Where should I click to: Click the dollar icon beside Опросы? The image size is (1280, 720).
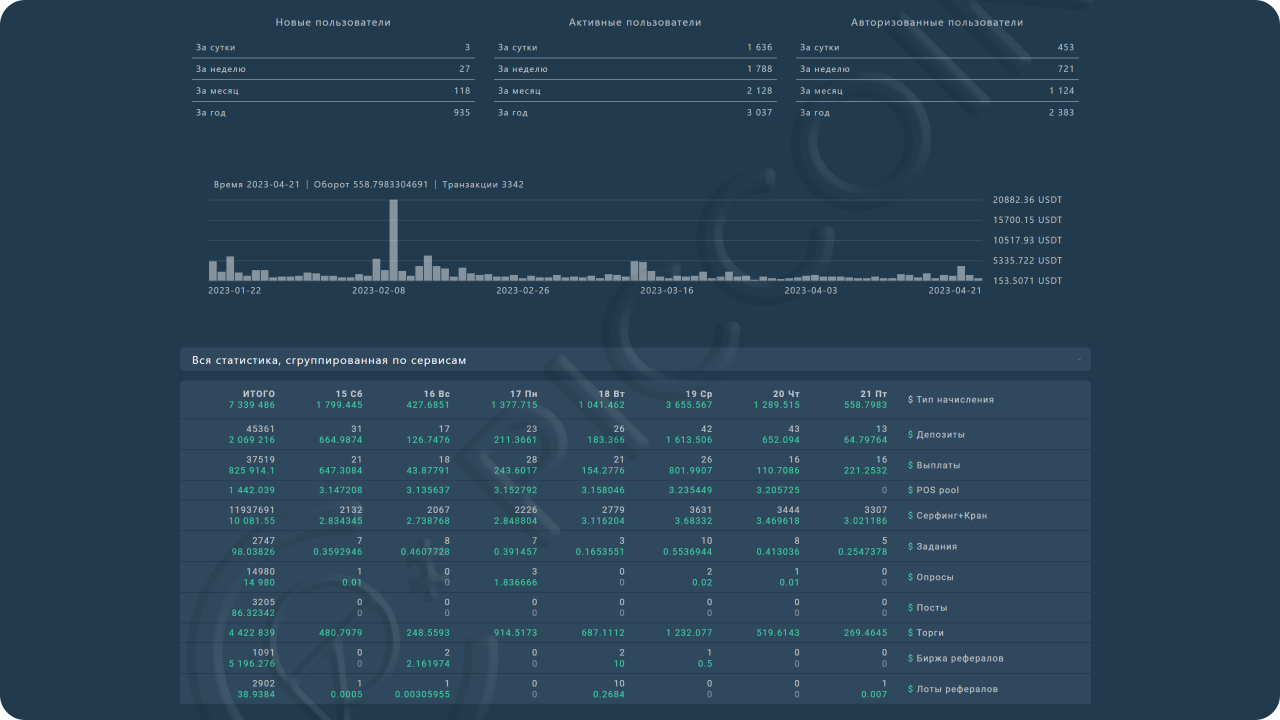pos(910,578)
